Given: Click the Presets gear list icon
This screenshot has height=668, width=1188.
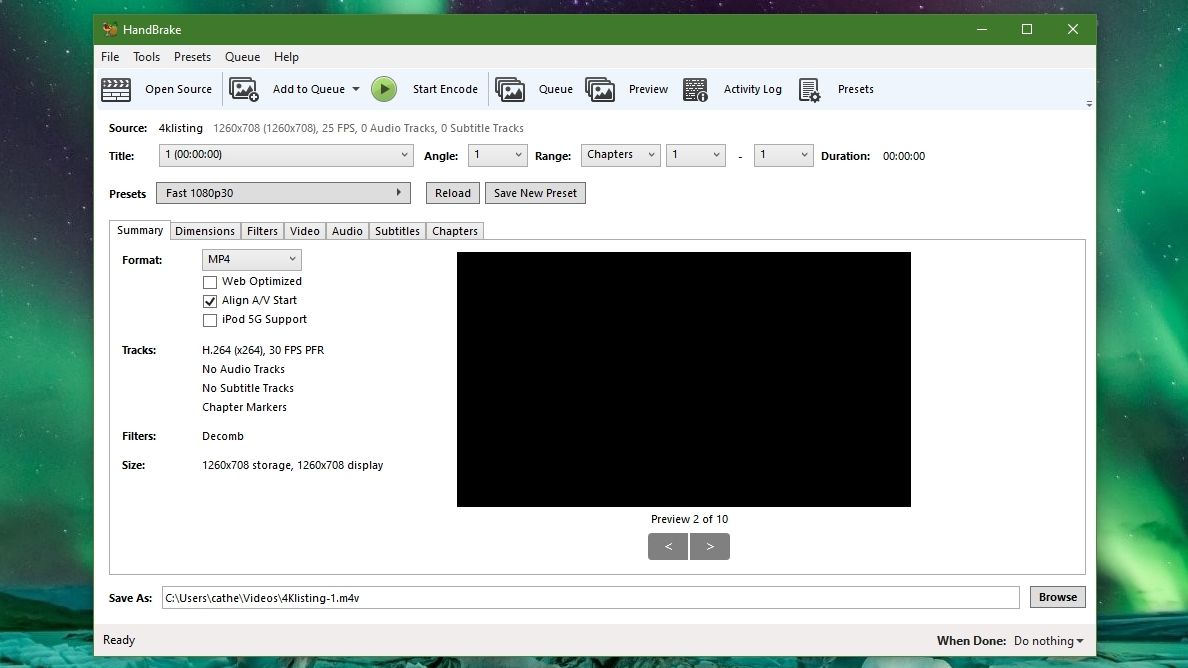Looking at the screenshot, I should [809, 89].
